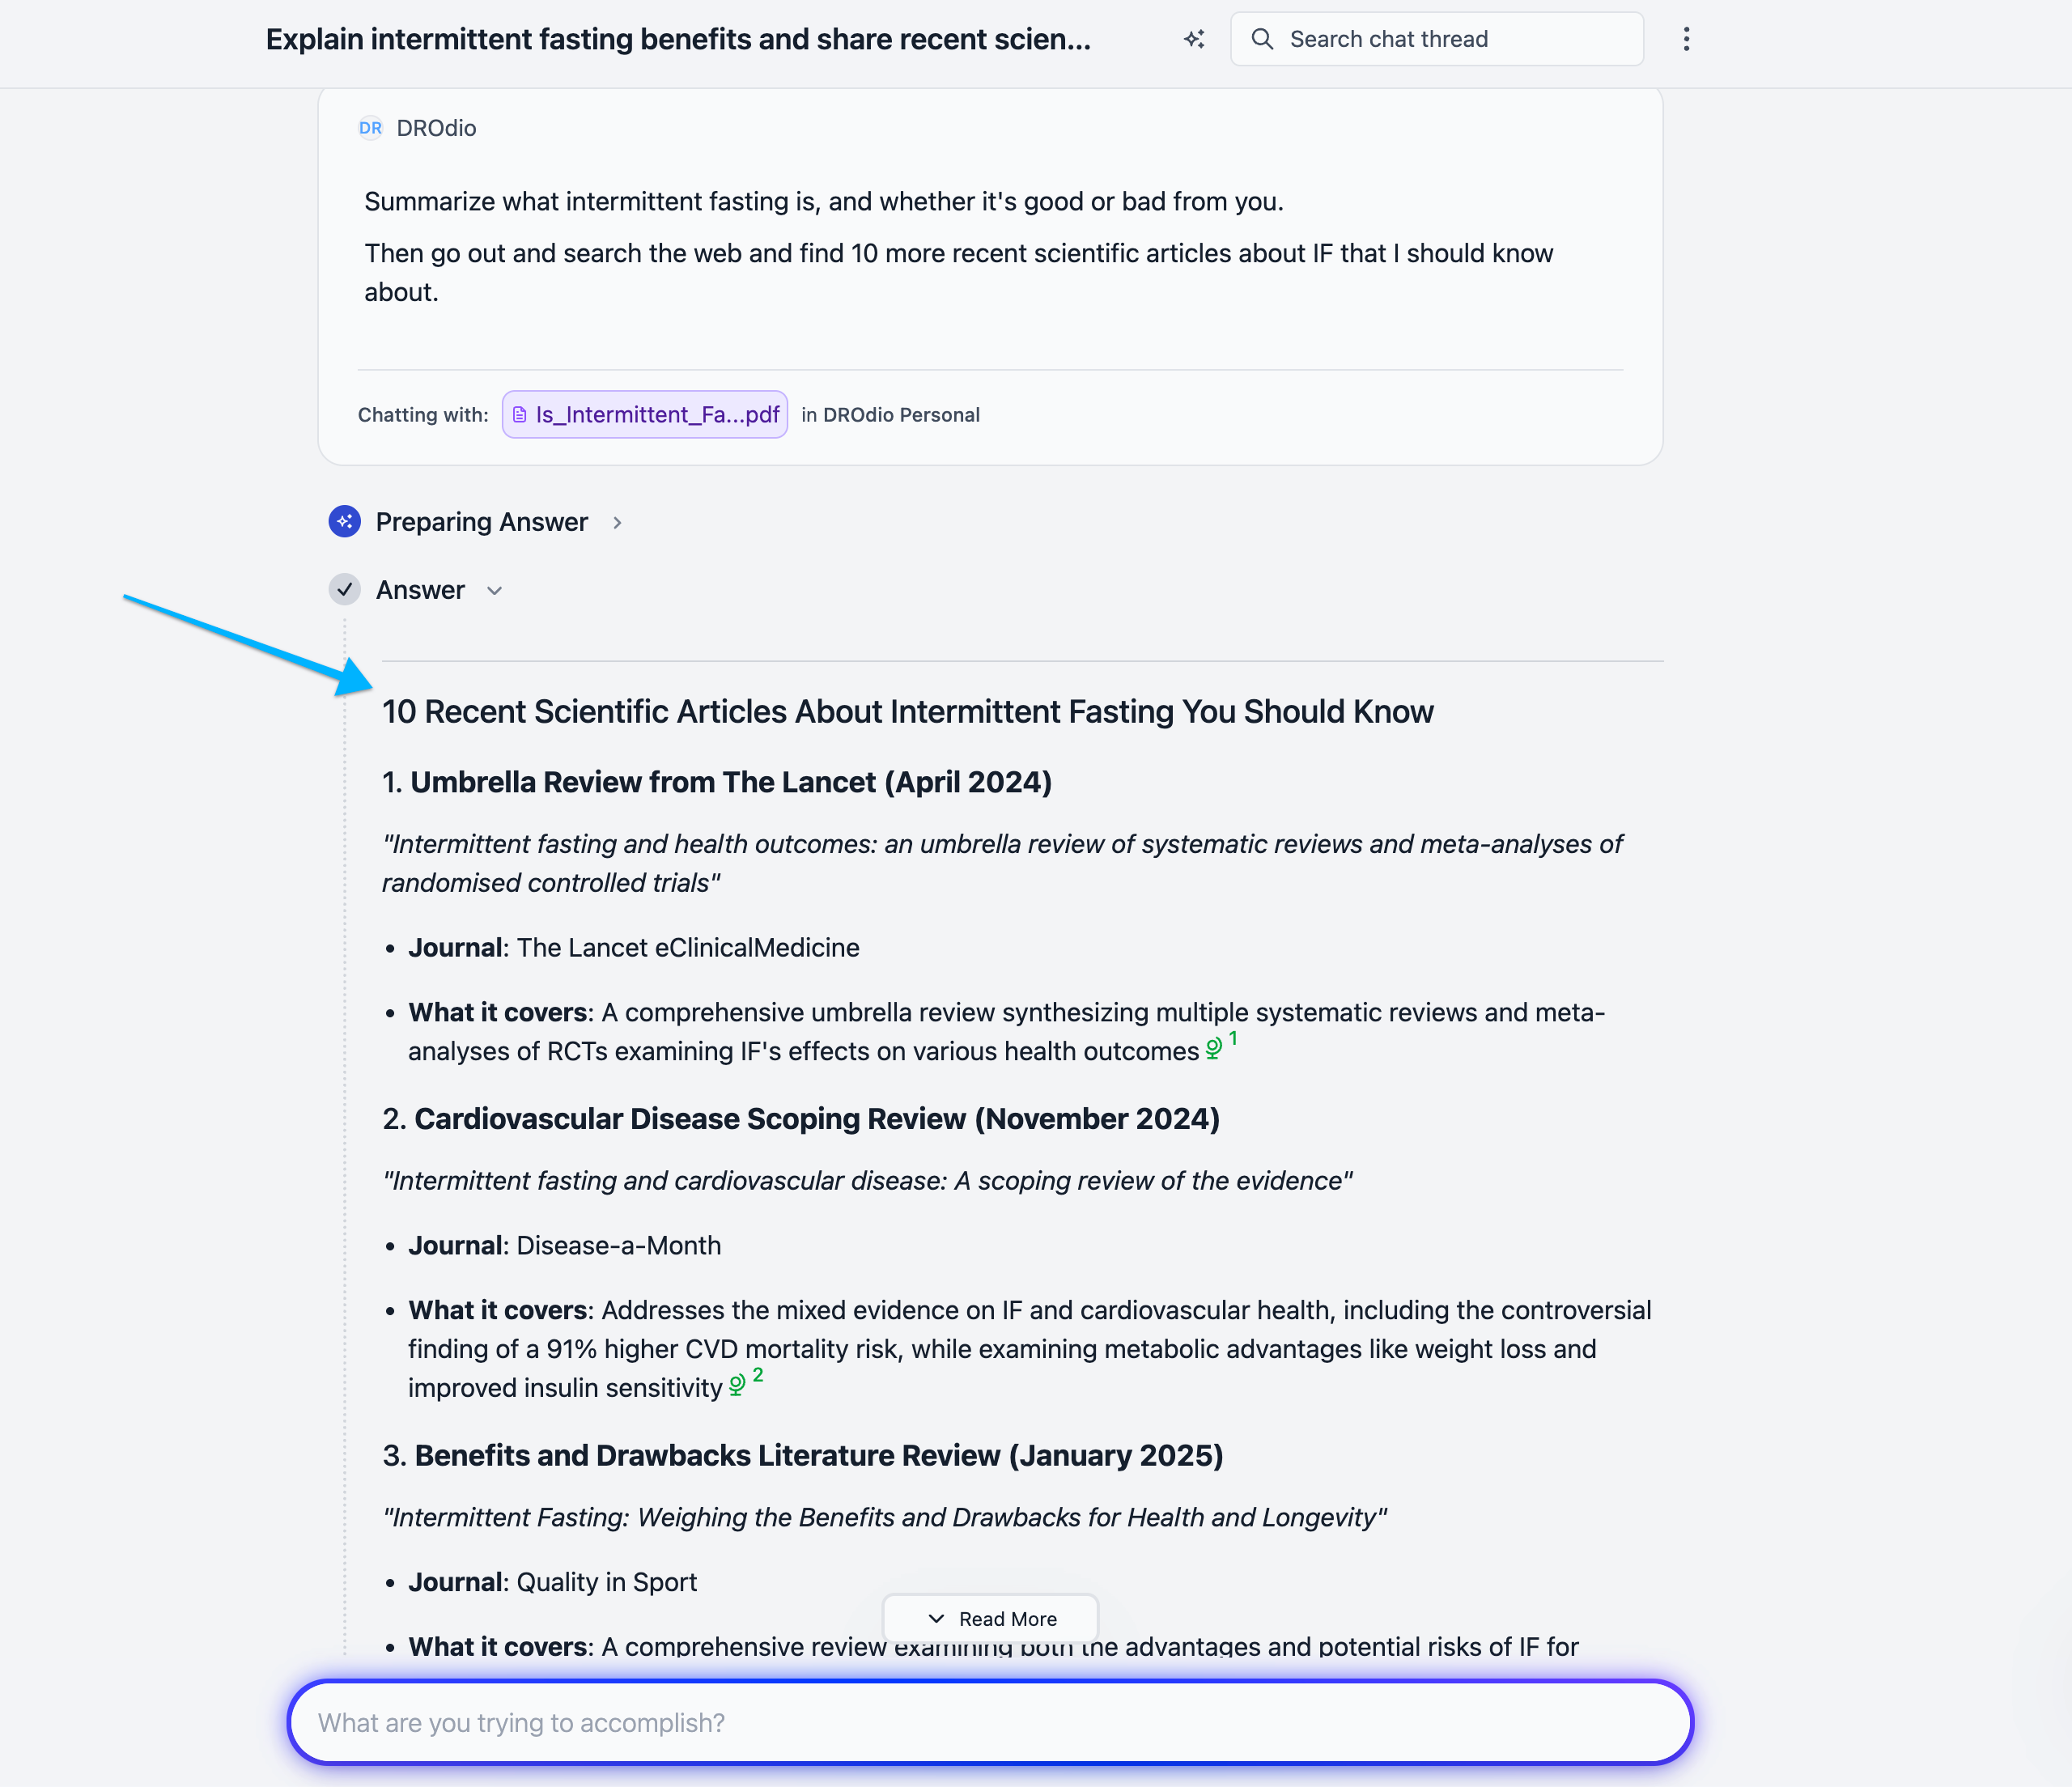Click the DROdio username label

pyautogui.click(x=436, y=128)
